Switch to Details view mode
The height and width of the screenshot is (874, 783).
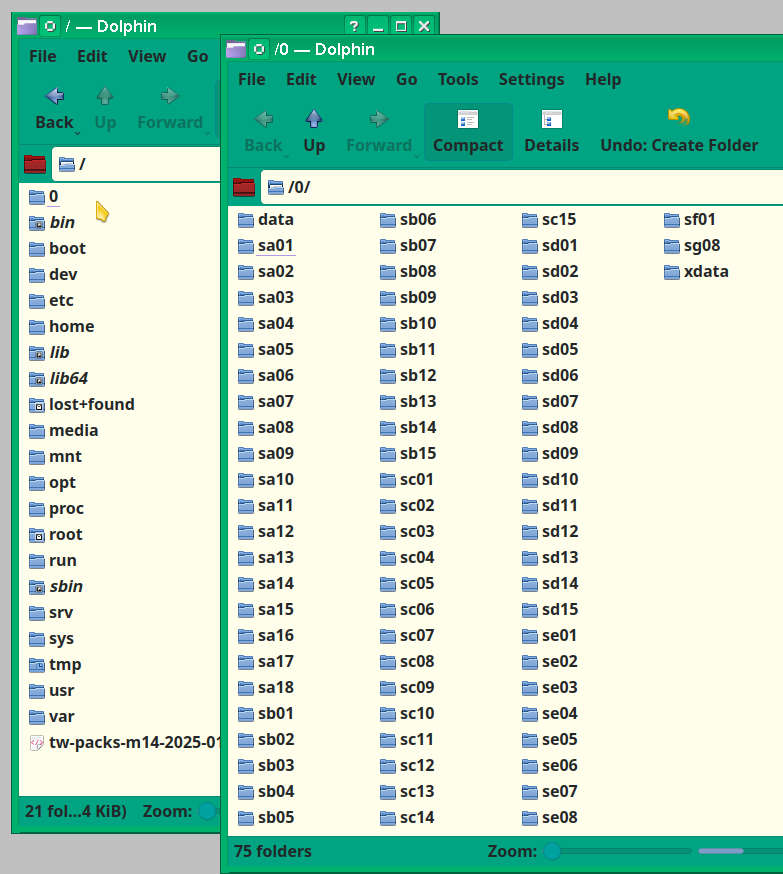(x=552, y=132)
